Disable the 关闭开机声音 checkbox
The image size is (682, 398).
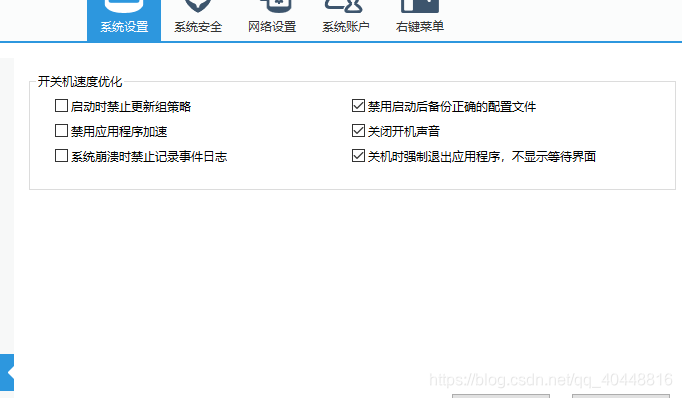358,130
